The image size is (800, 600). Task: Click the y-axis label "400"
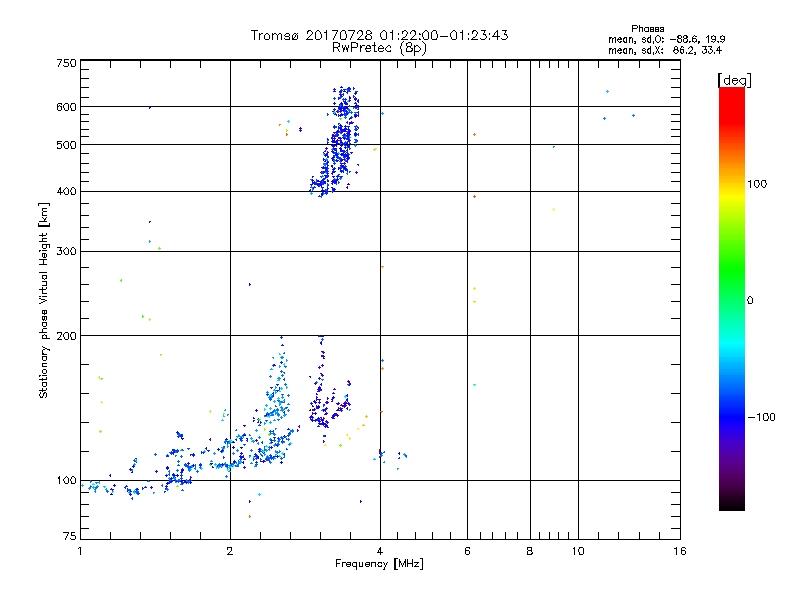point(66,191)
